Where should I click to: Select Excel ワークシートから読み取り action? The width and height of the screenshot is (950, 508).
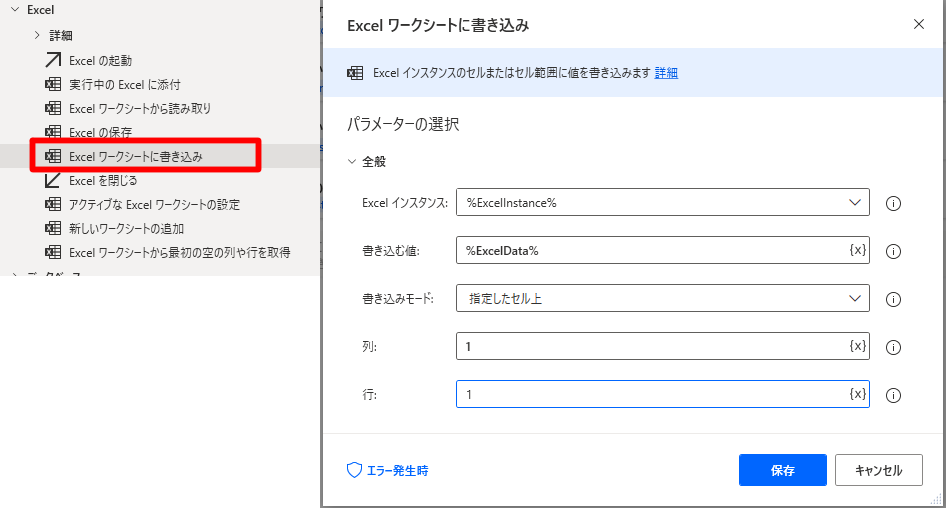point(140,109)
